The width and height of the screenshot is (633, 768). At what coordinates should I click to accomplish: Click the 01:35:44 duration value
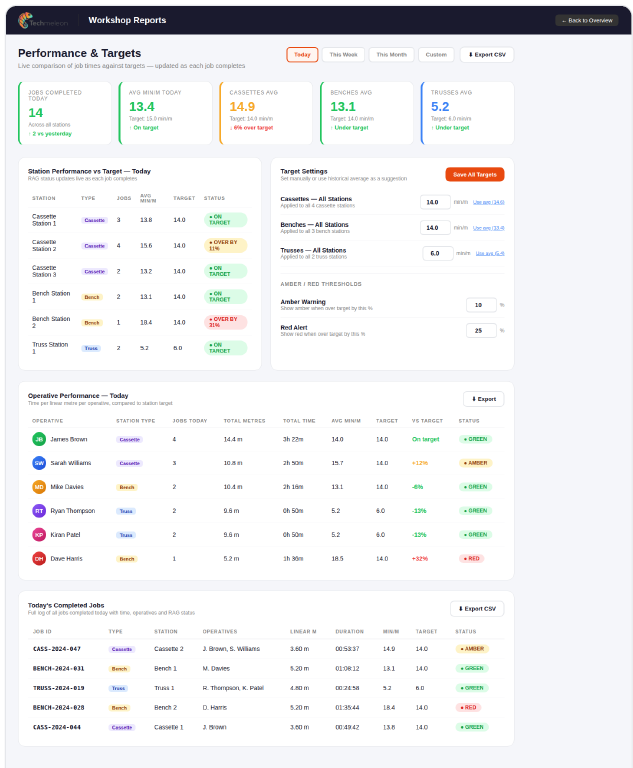coord(347,708)
